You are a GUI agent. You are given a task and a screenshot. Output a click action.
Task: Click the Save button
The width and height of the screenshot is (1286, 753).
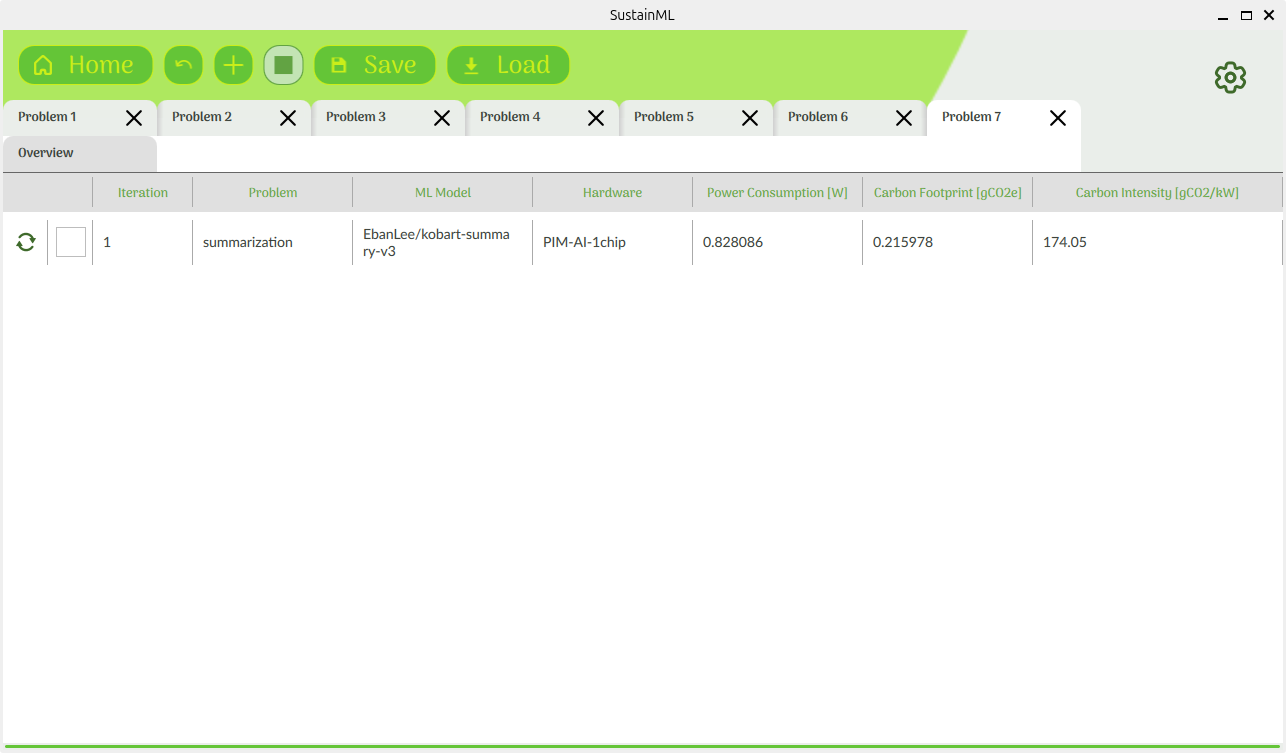coord(375,65)
